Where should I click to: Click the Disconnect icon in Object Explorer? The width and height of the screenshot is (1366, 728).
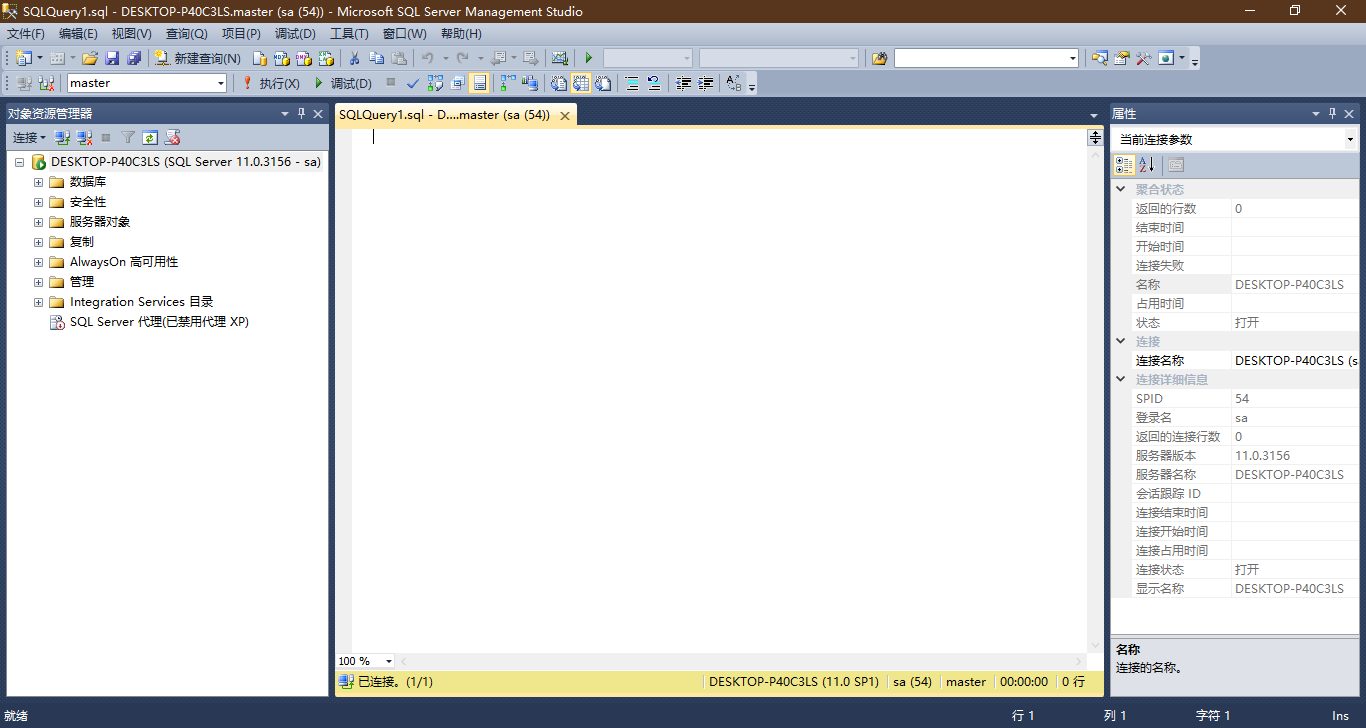click(x=84, y=137)
